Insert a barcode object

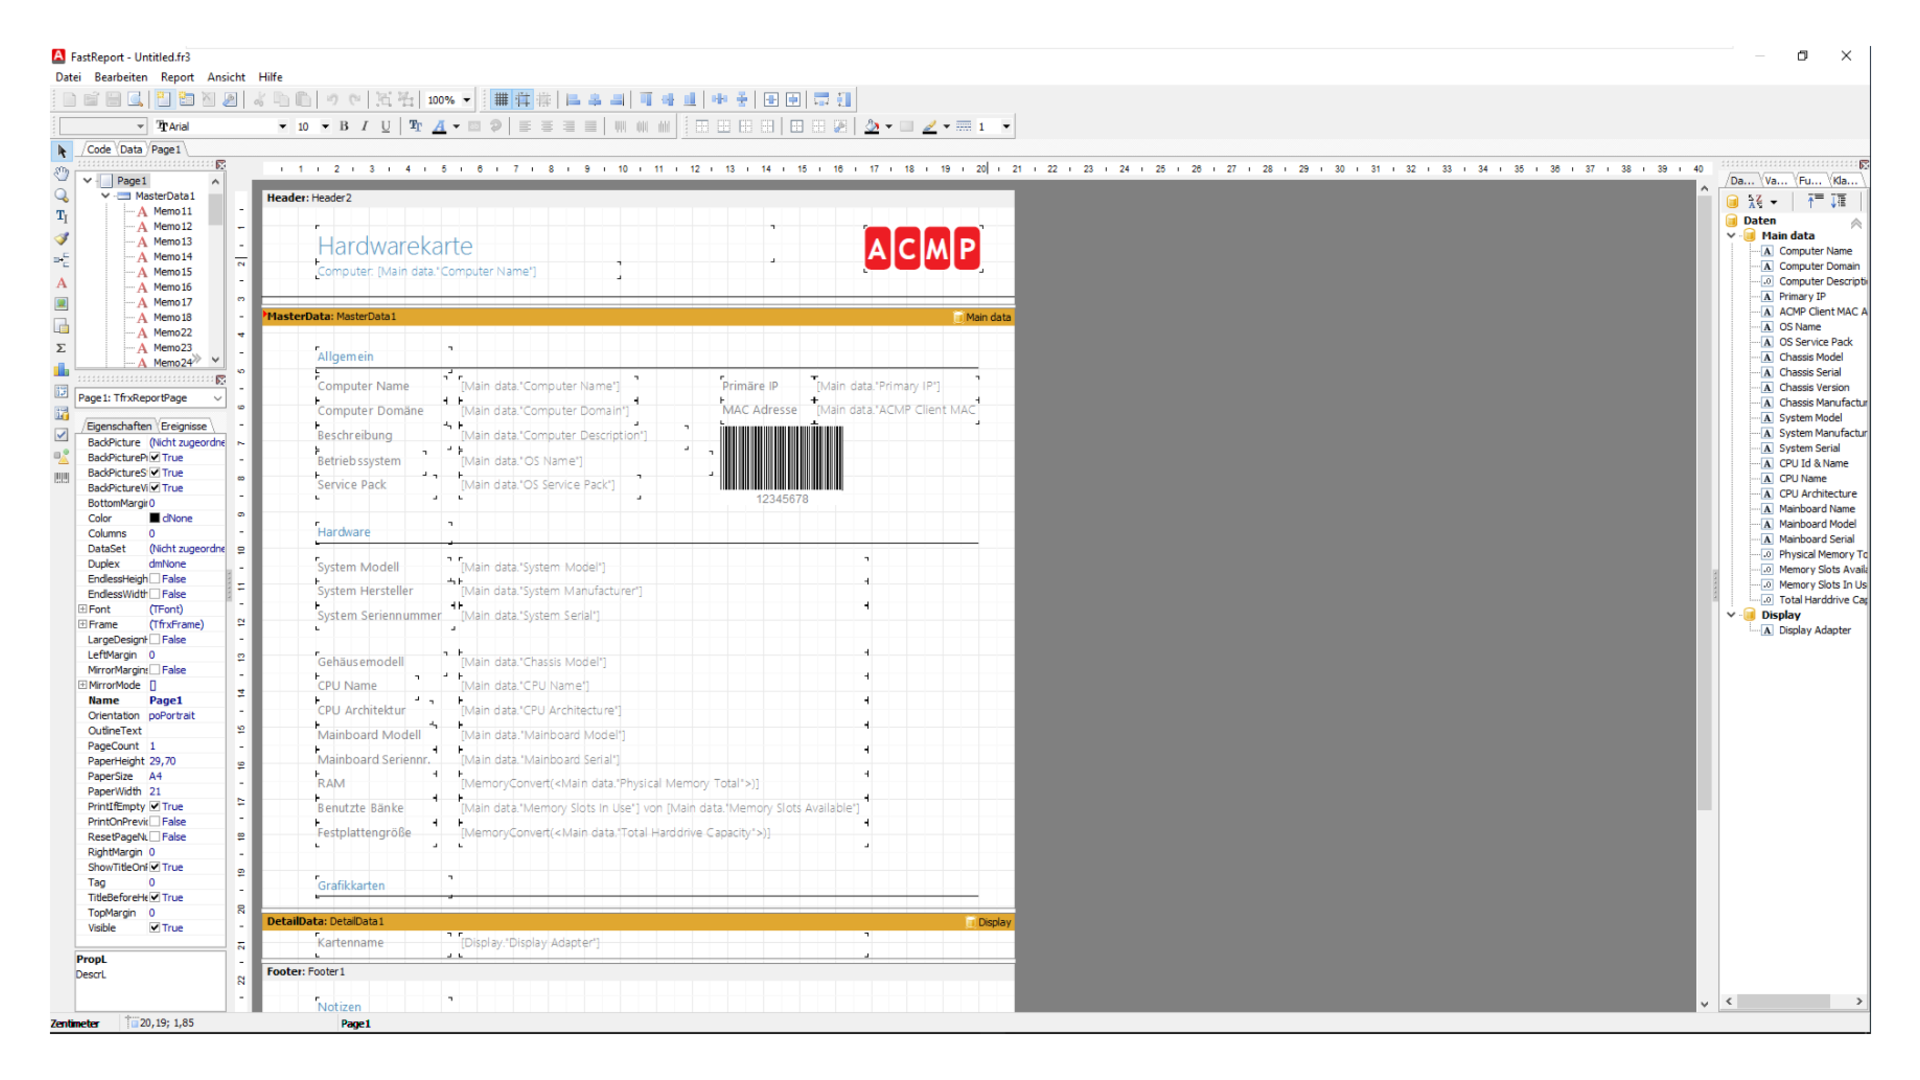(62, 478)
